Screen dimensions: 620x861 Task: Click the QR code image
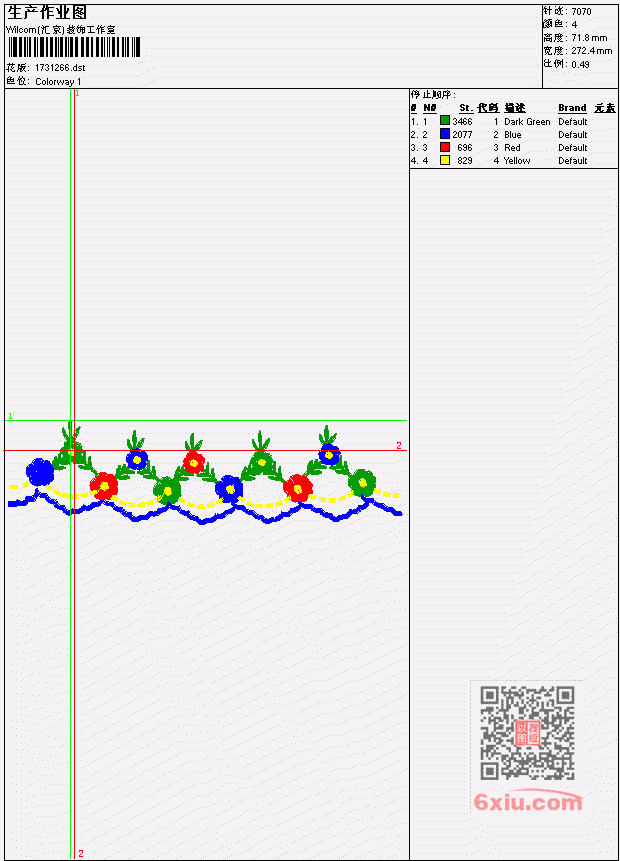click(x=527, y=733)
